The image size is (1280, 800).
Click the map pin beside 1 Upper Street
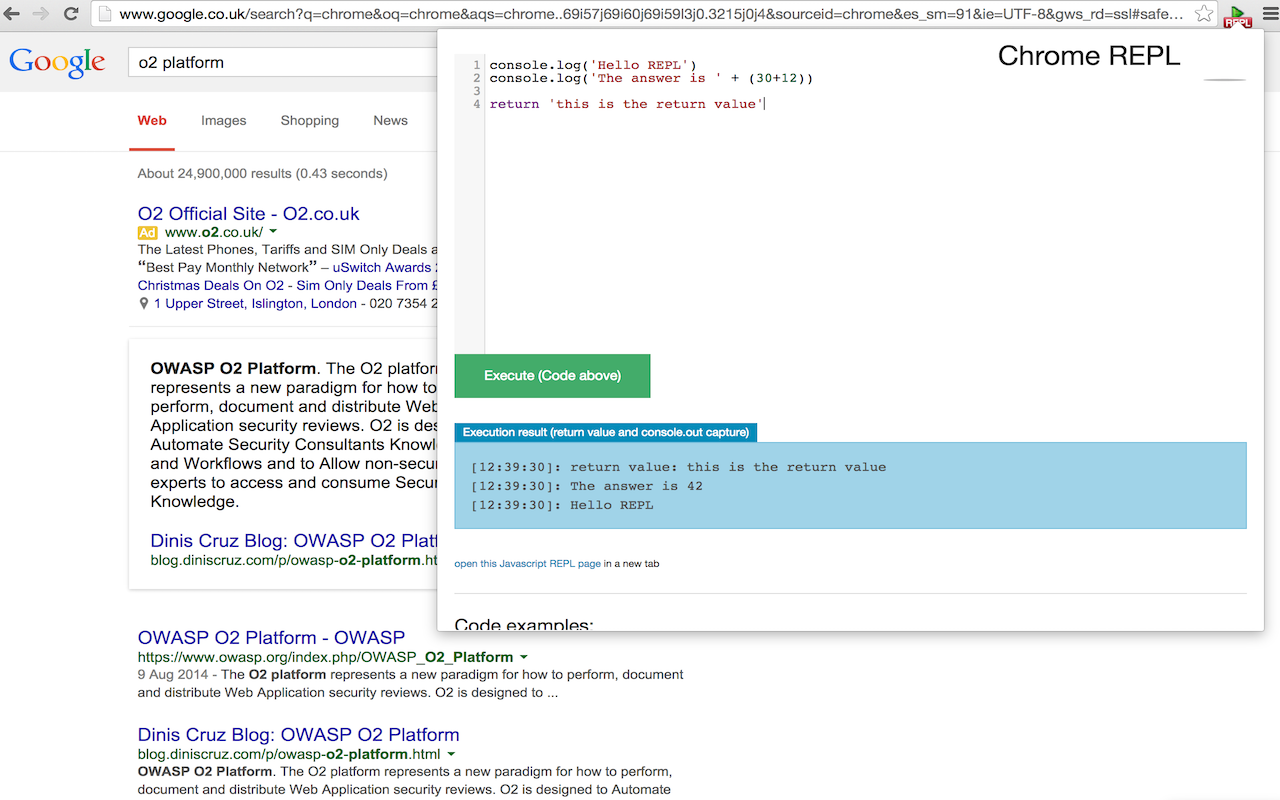tap(143, 304)
